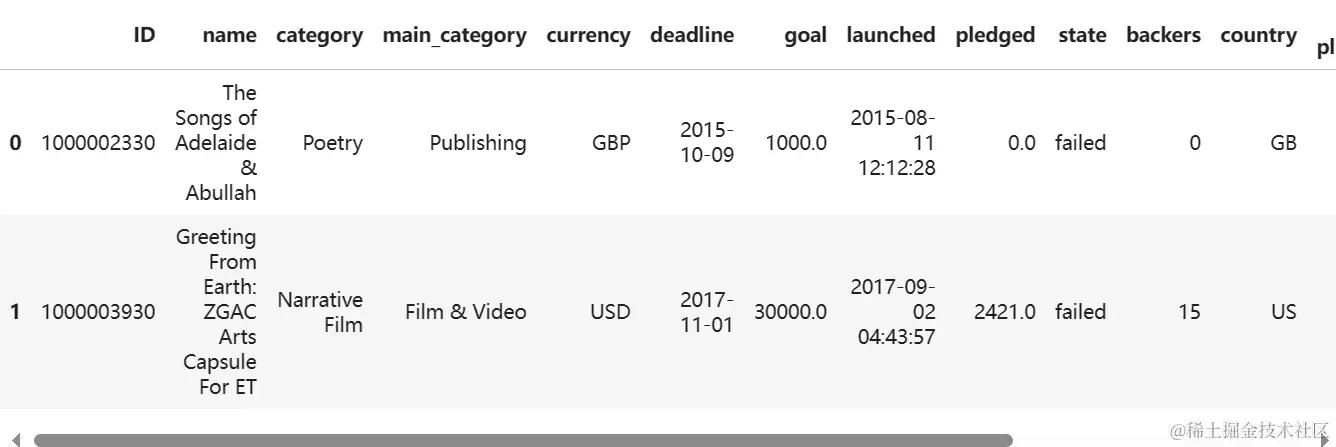Select the 2421.0 pledged cell

point(1004,312)
